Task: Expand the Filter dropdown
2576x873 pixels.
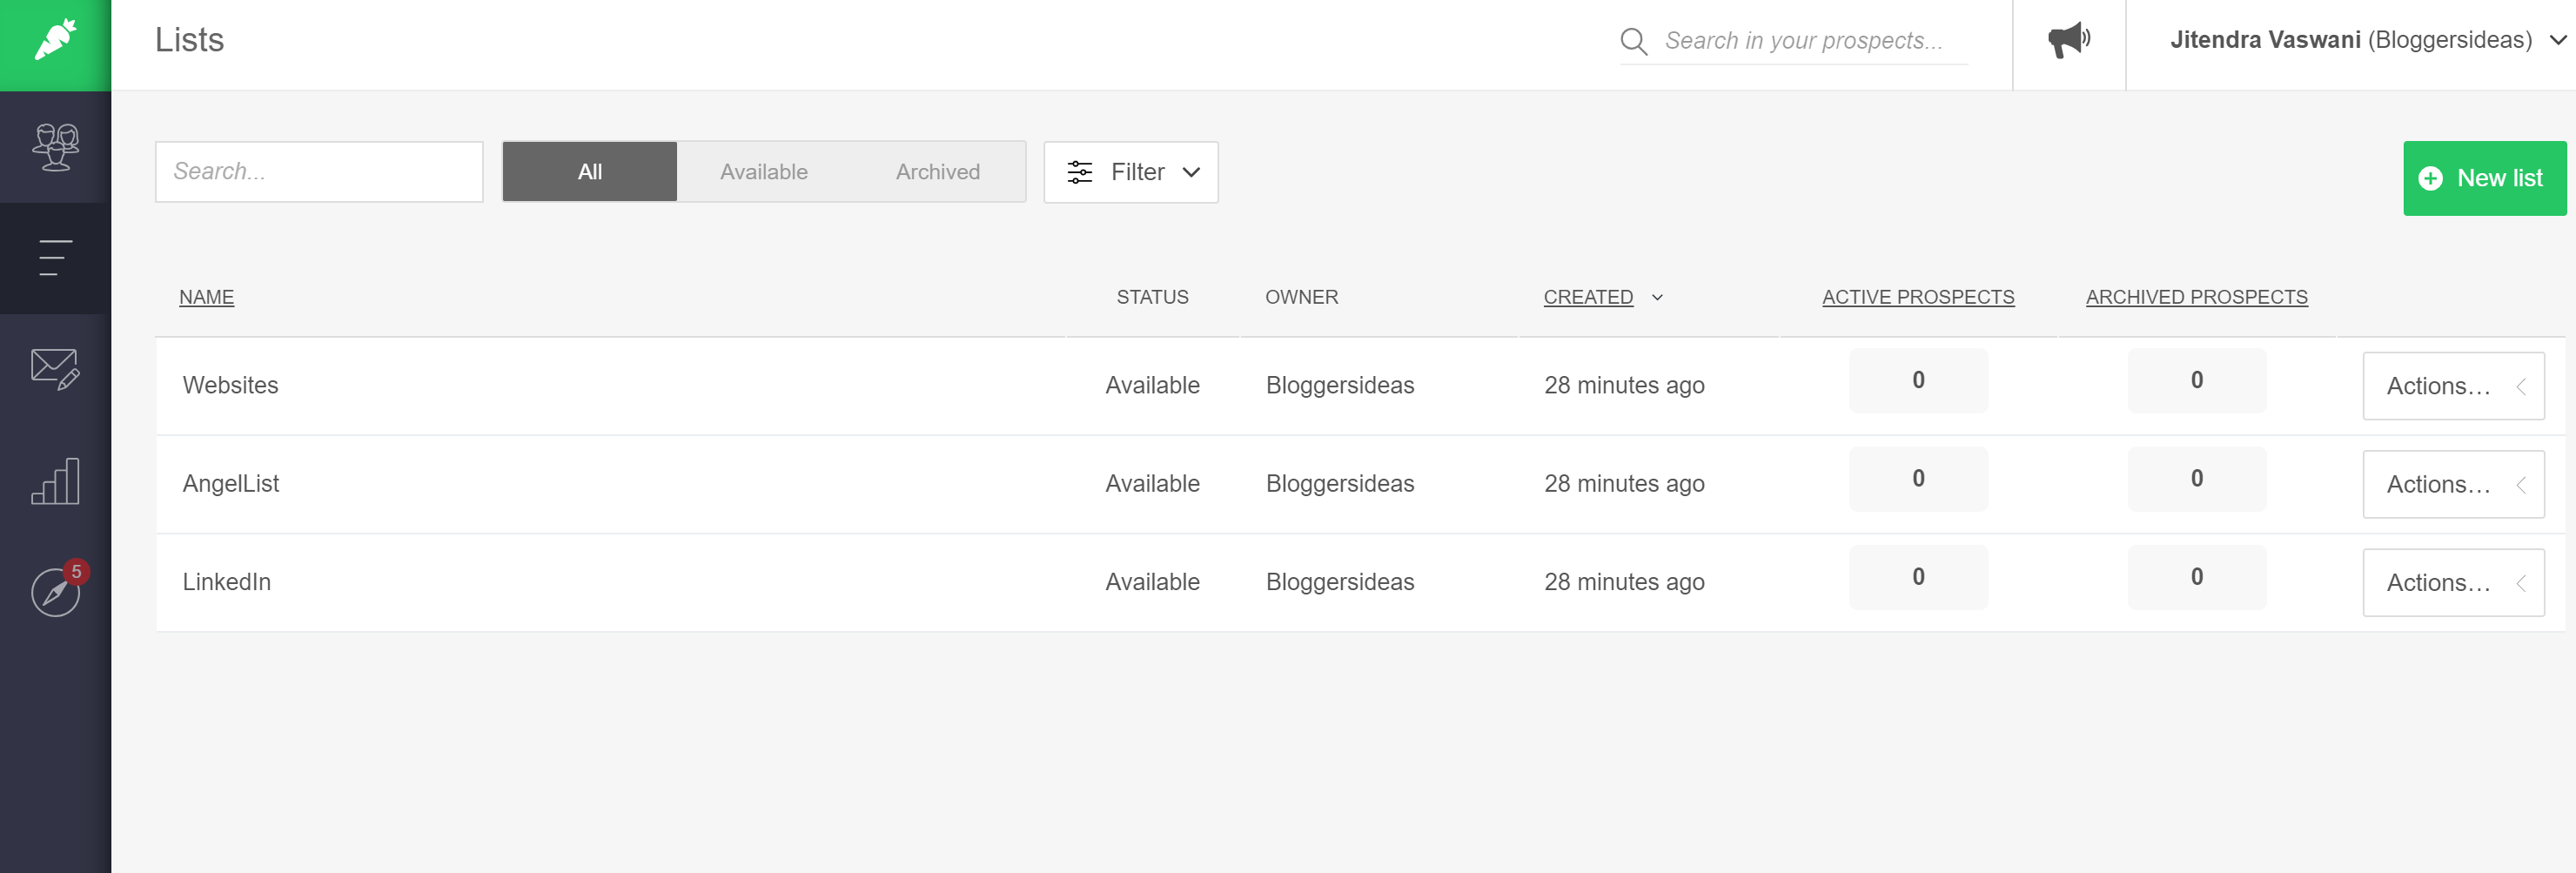Action: (x=1131, y=172)
